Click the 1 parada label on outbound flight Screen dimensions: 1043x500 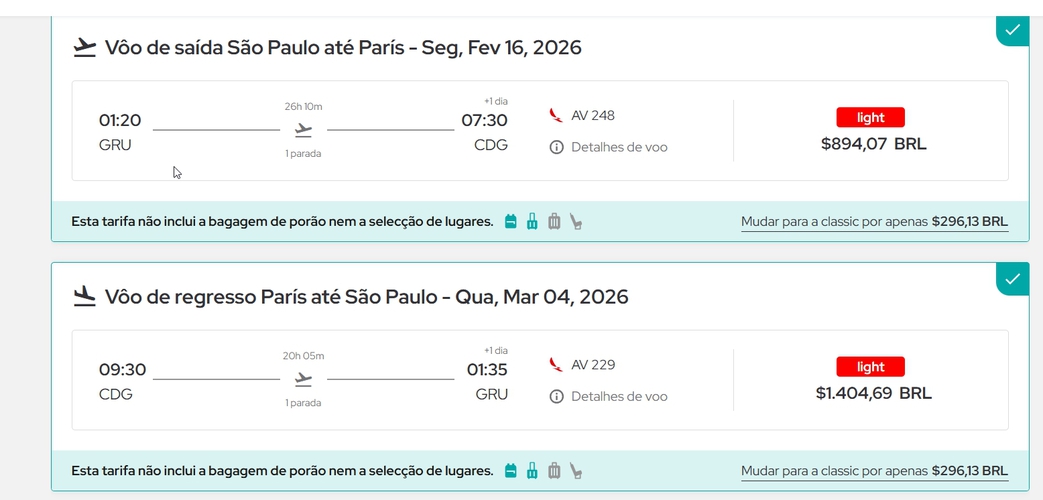303,153
